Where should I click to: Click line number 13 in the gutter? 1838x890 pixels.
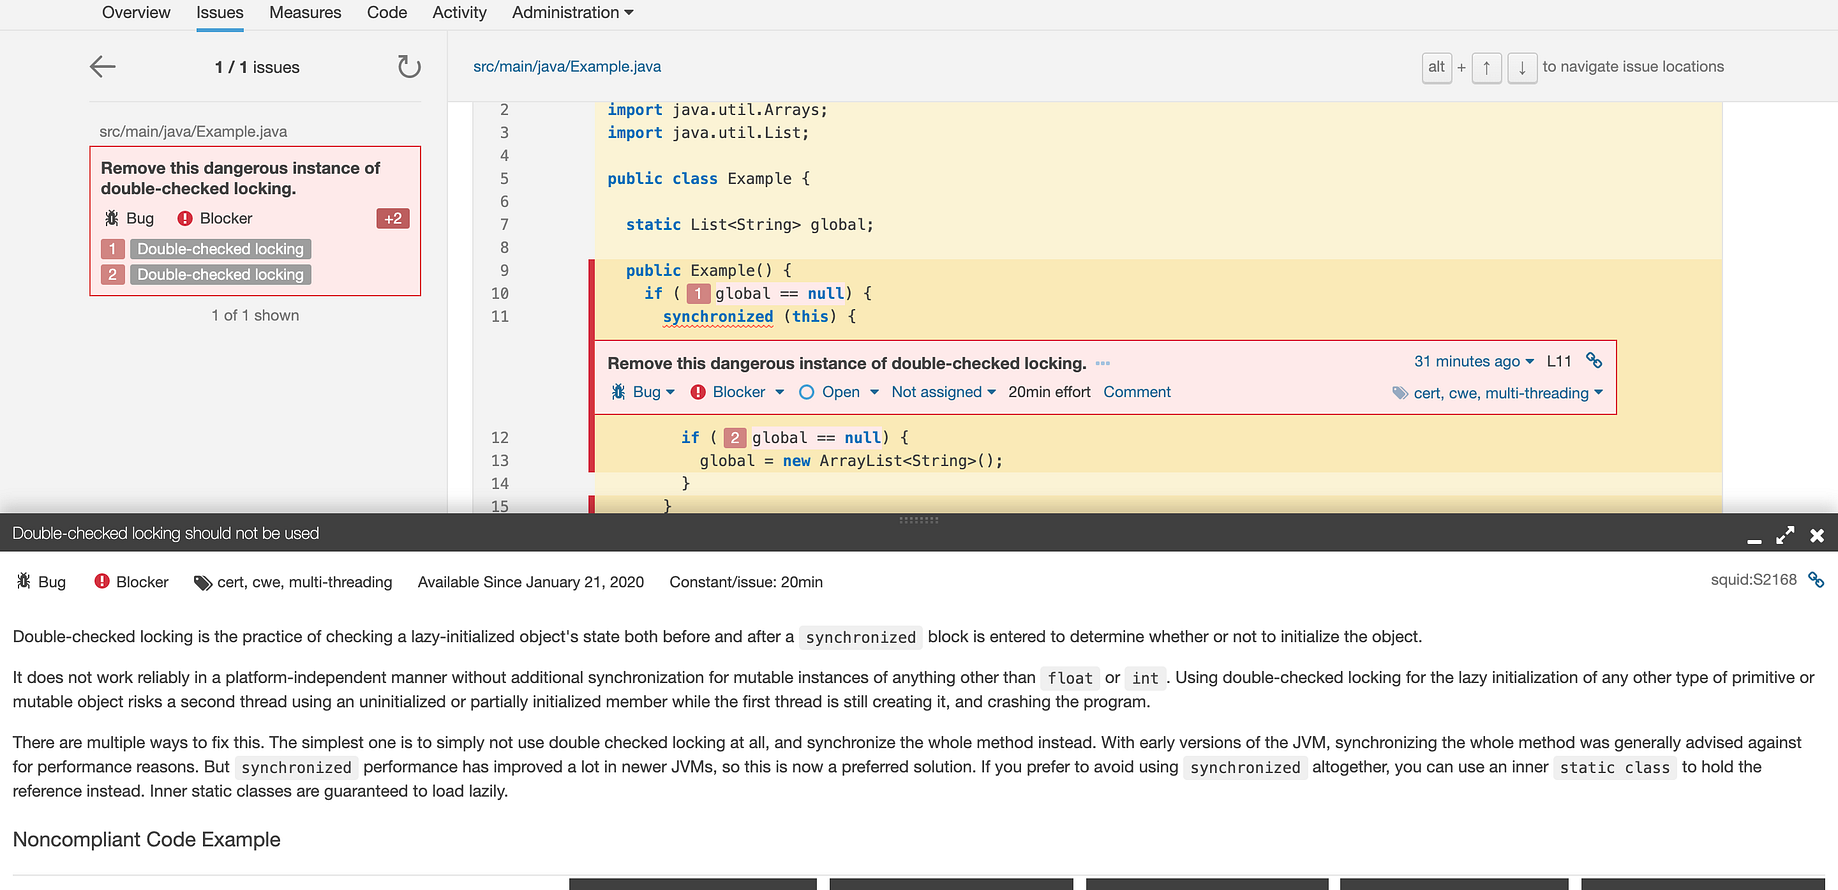500,460
